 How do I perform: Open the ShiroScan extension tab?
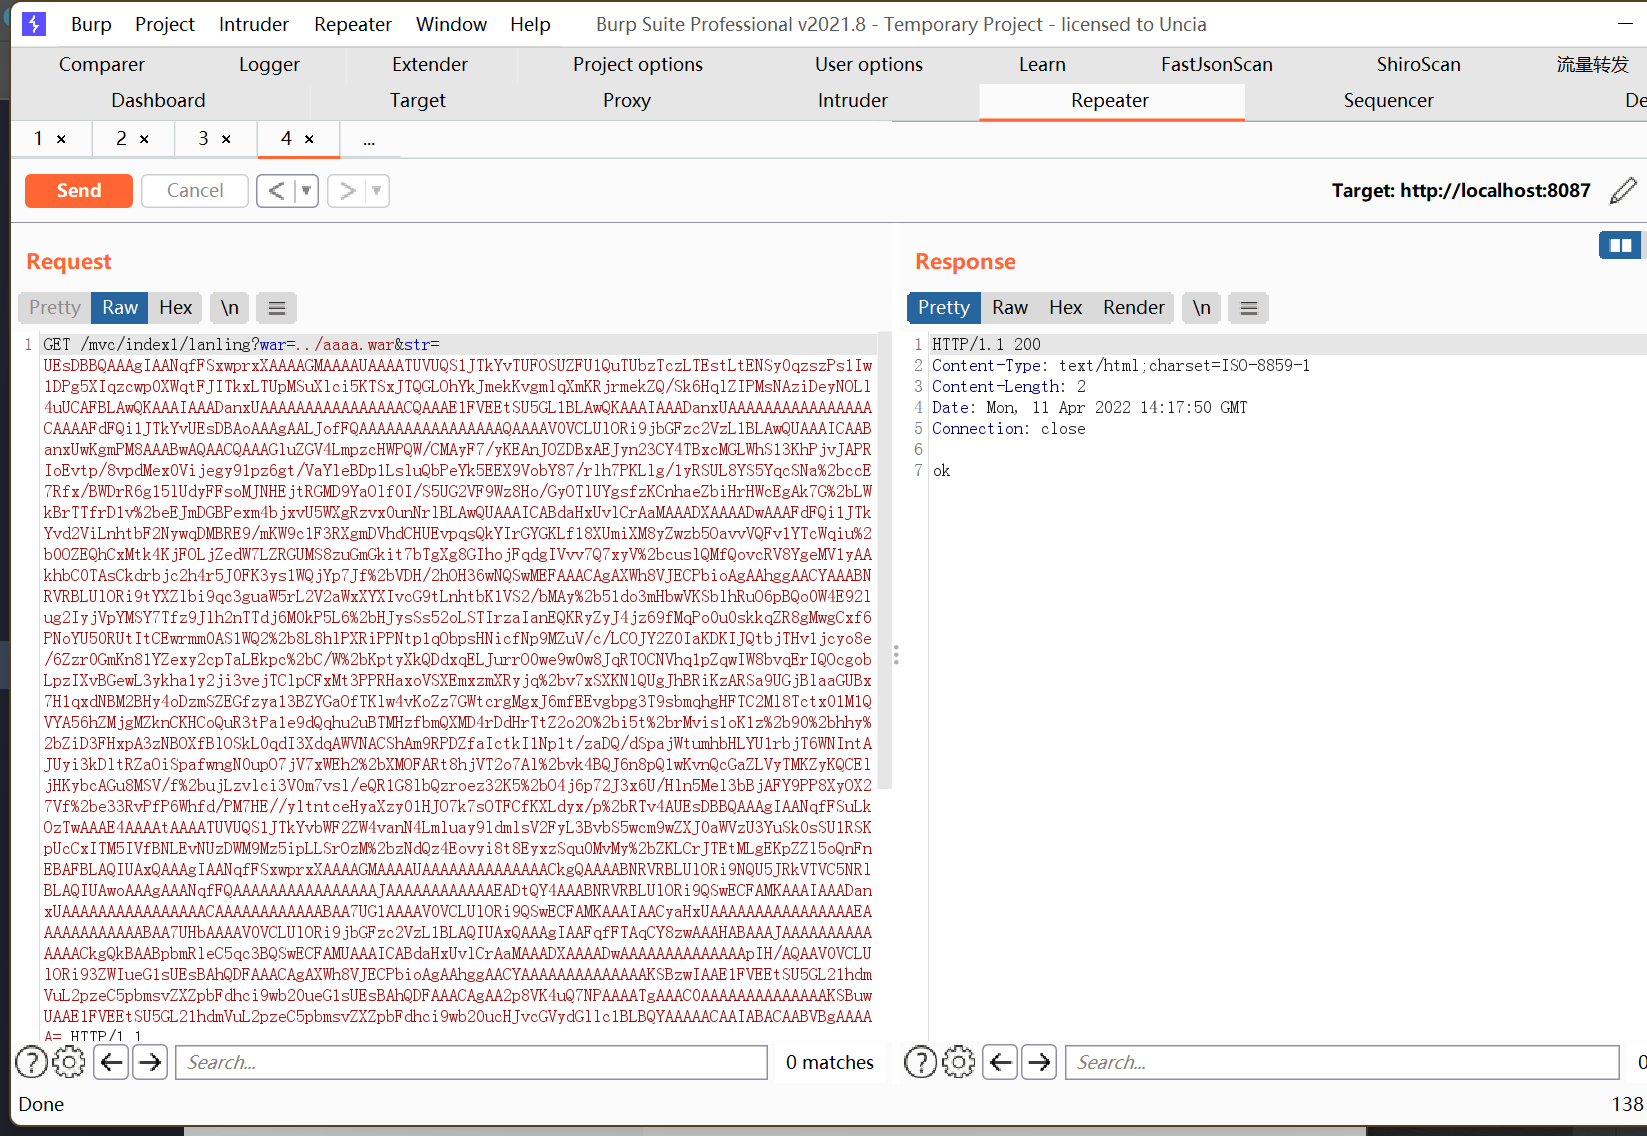click(x=1418, y=64)
